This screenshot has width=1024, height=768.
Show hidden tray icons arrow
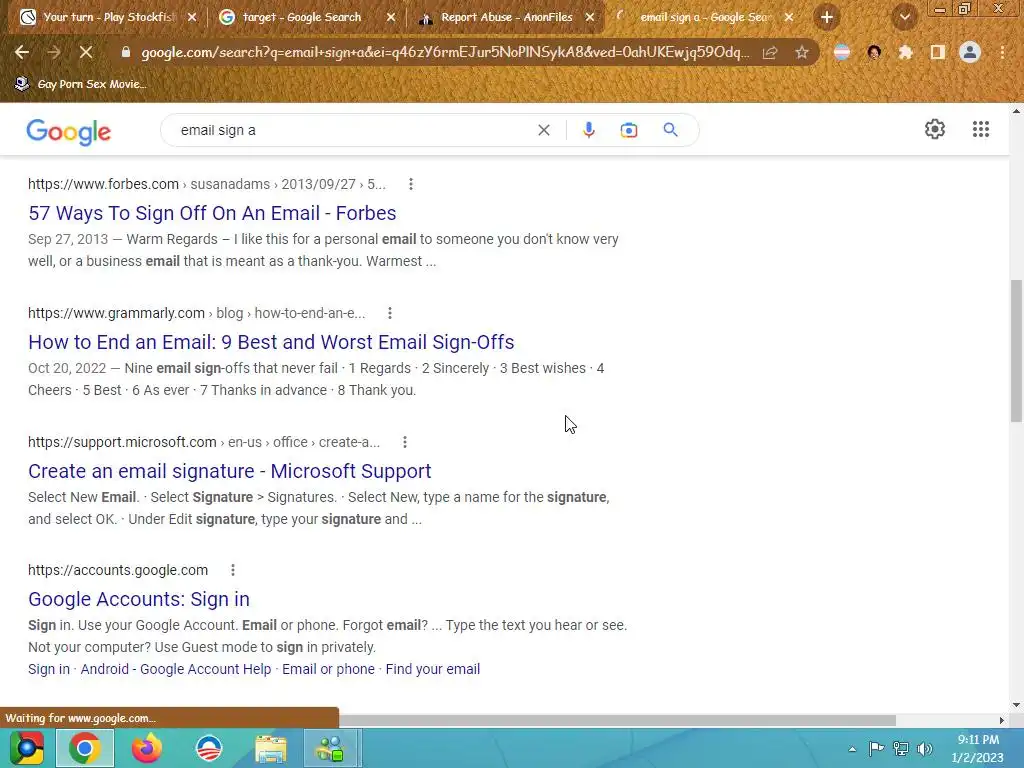(x=852, y=749)
